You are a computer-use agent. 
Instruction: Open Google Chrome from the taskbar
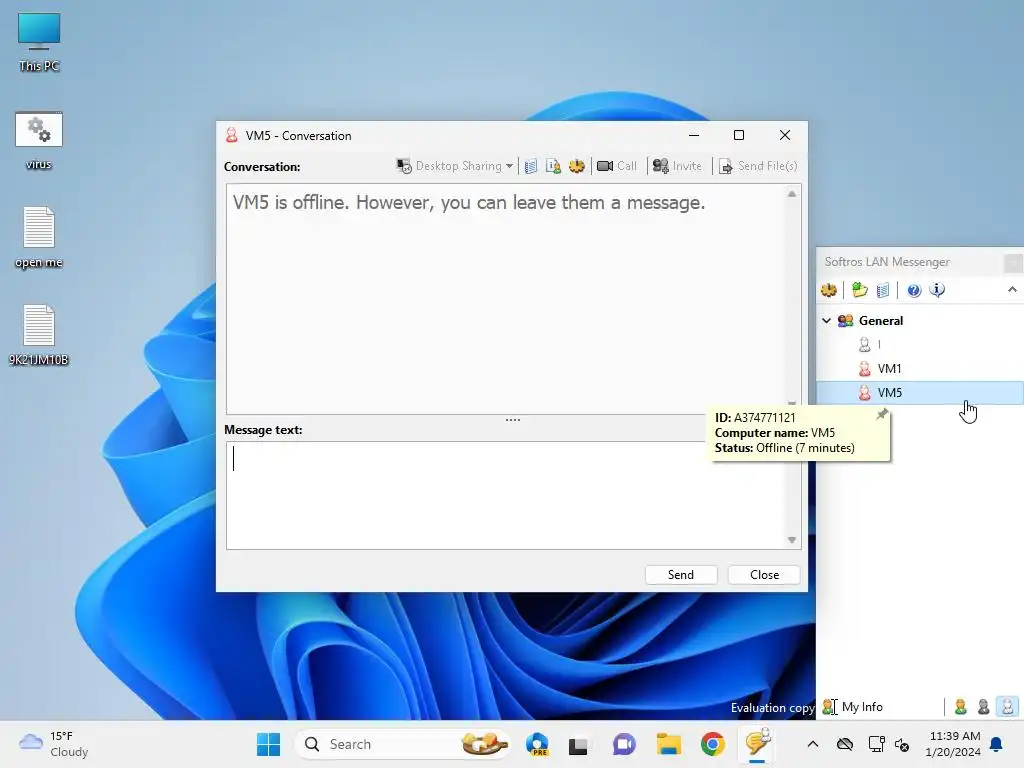(712, 744)
